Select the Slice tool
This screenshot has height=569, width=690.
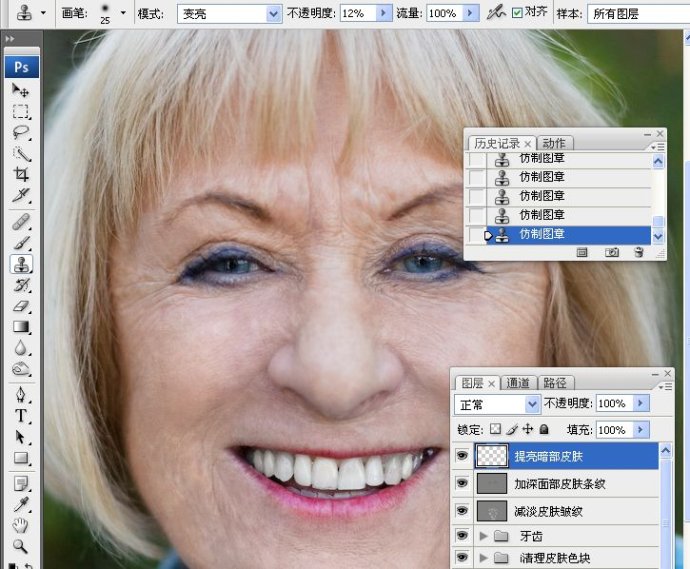coord(20,195)
